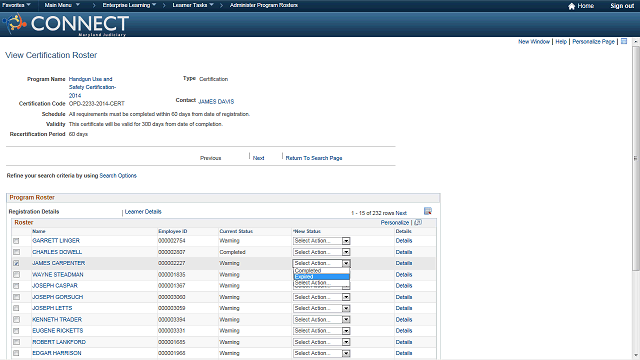640x360 pixels.
Task: Uncheck the box for JAMES CARPENTER
Action: pos(16,263)
